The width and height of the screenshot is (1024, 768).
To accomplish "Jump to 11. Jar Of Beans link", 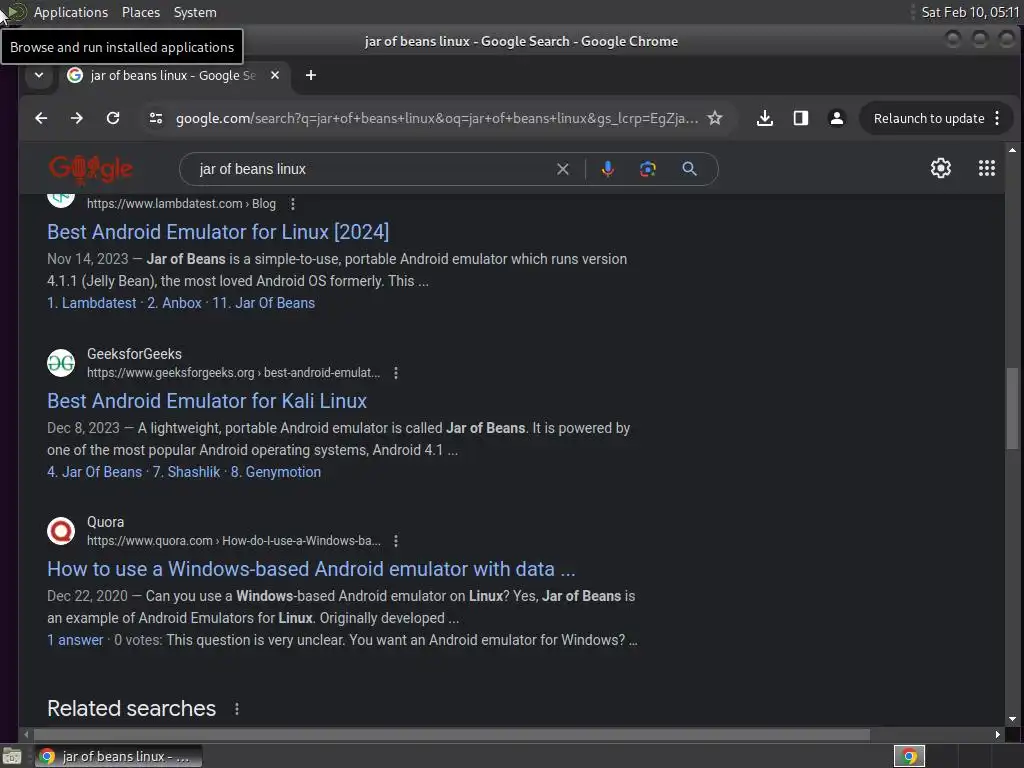I will point(264,303).
